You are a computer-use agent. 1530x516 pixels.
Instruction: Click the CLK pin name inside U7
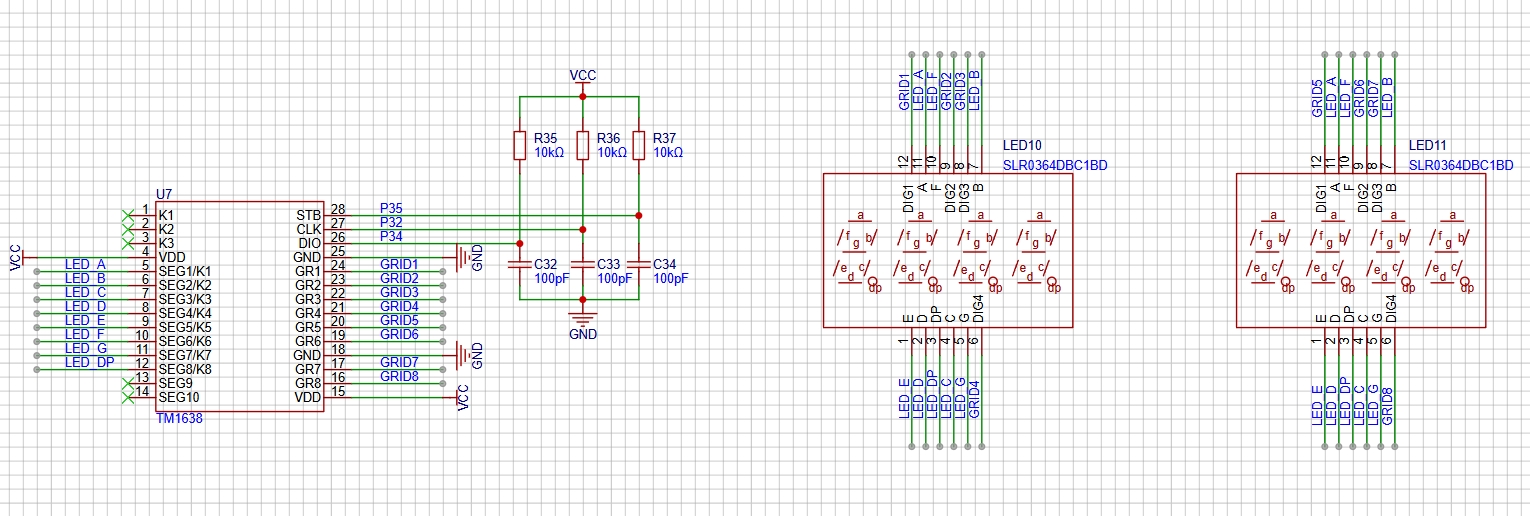[x=309, y=229]
